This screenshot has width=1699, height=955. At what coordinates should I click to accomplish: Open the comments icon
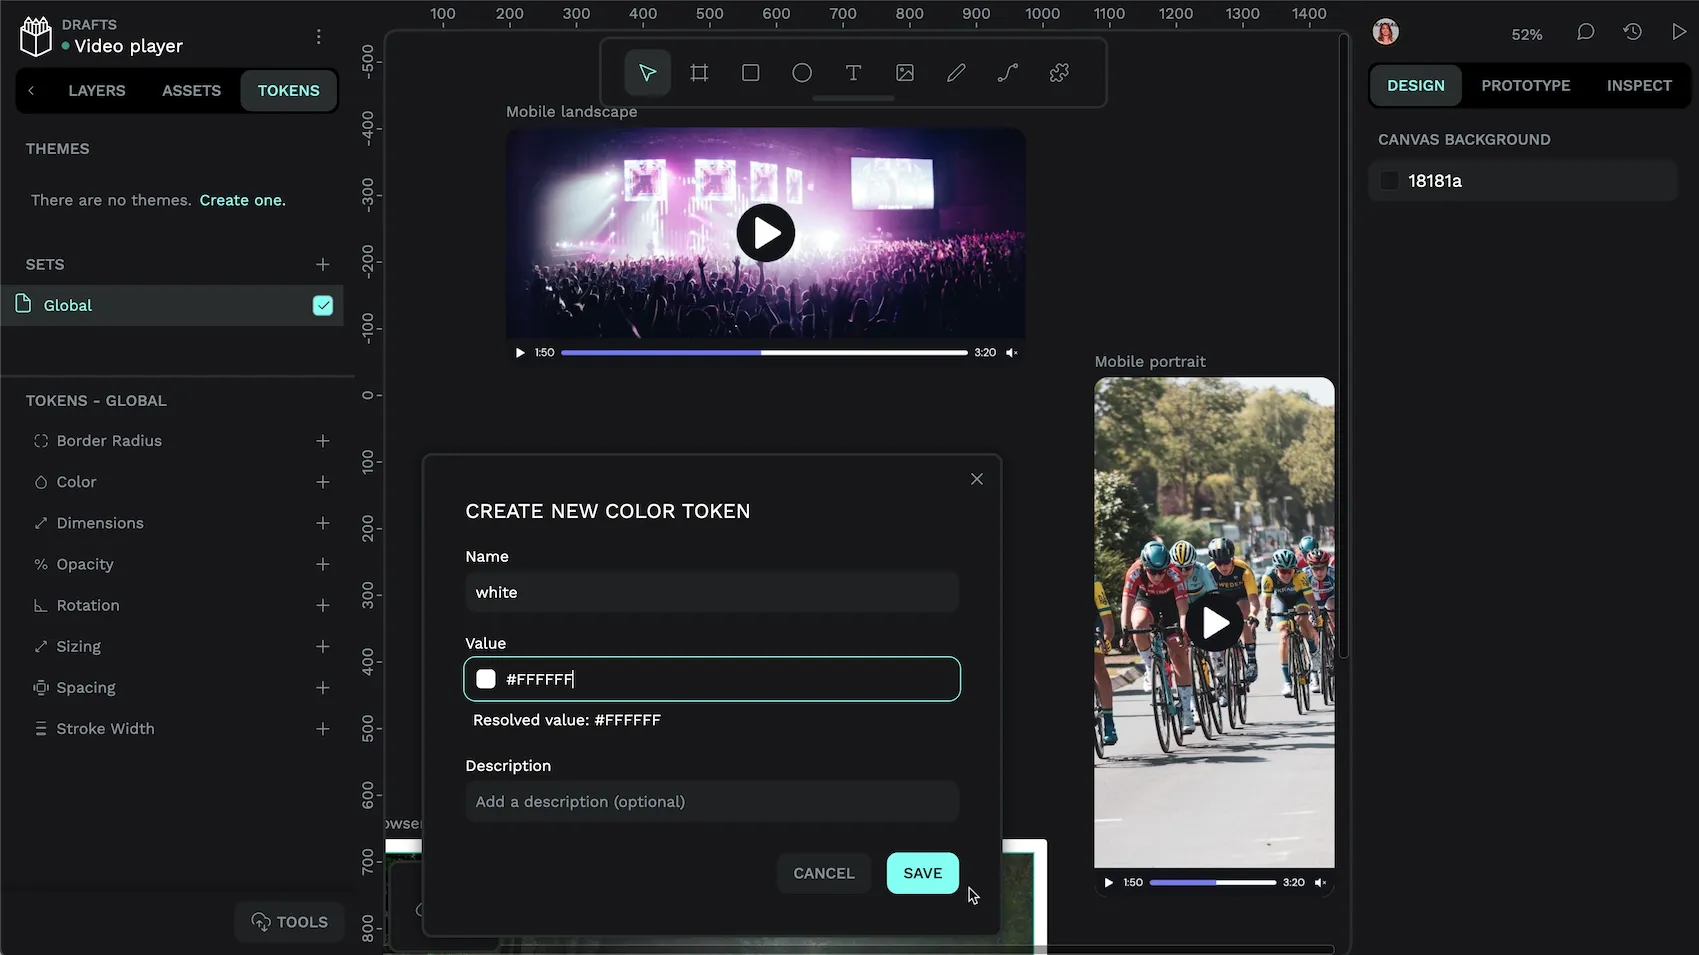point(1585,32)
